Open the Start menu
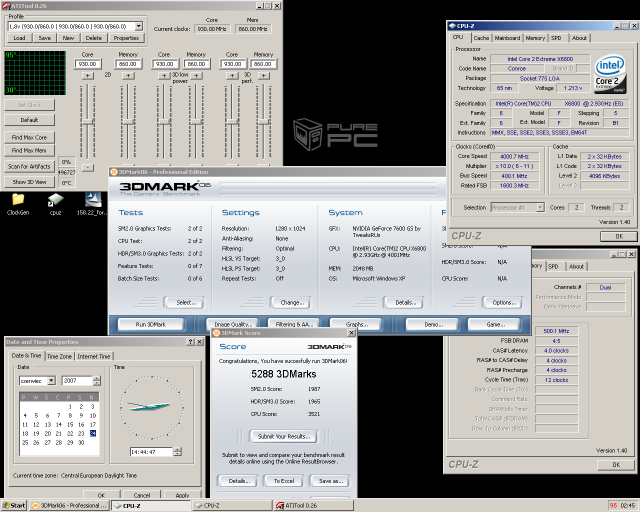 click(14, 505)
